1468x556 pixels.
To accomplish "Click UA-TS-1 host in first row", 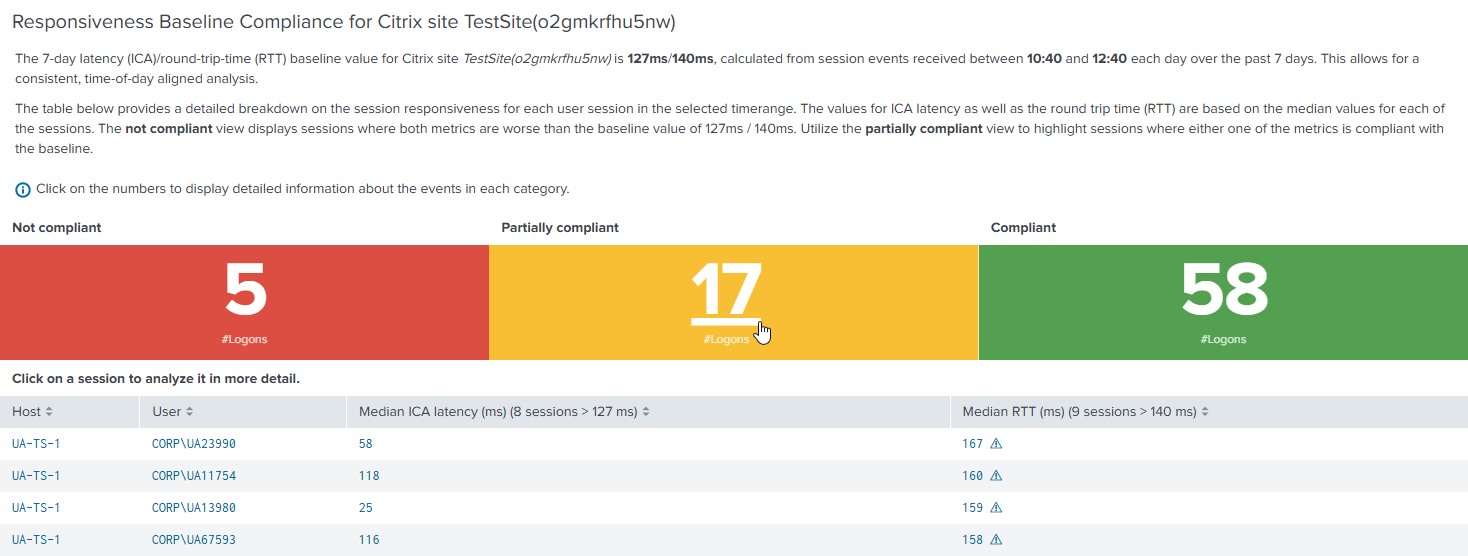I will click(x=36, y=444).
